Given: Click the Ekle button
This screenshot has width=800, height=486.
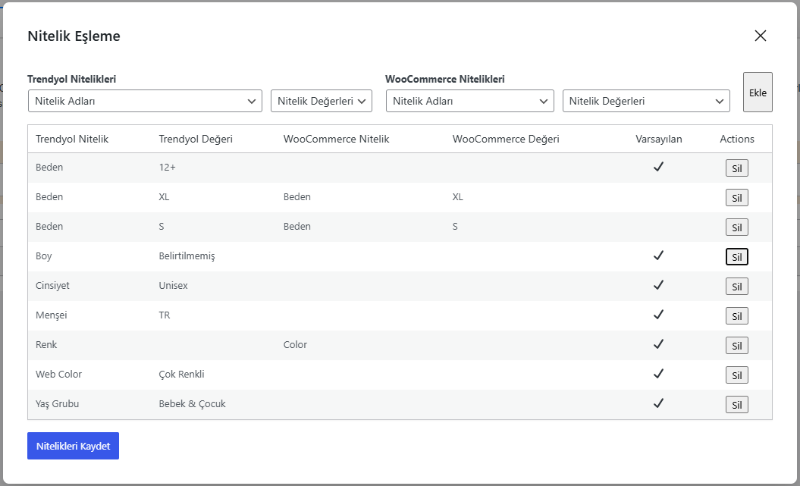Looking at the screenshot, I should [758, 92].
